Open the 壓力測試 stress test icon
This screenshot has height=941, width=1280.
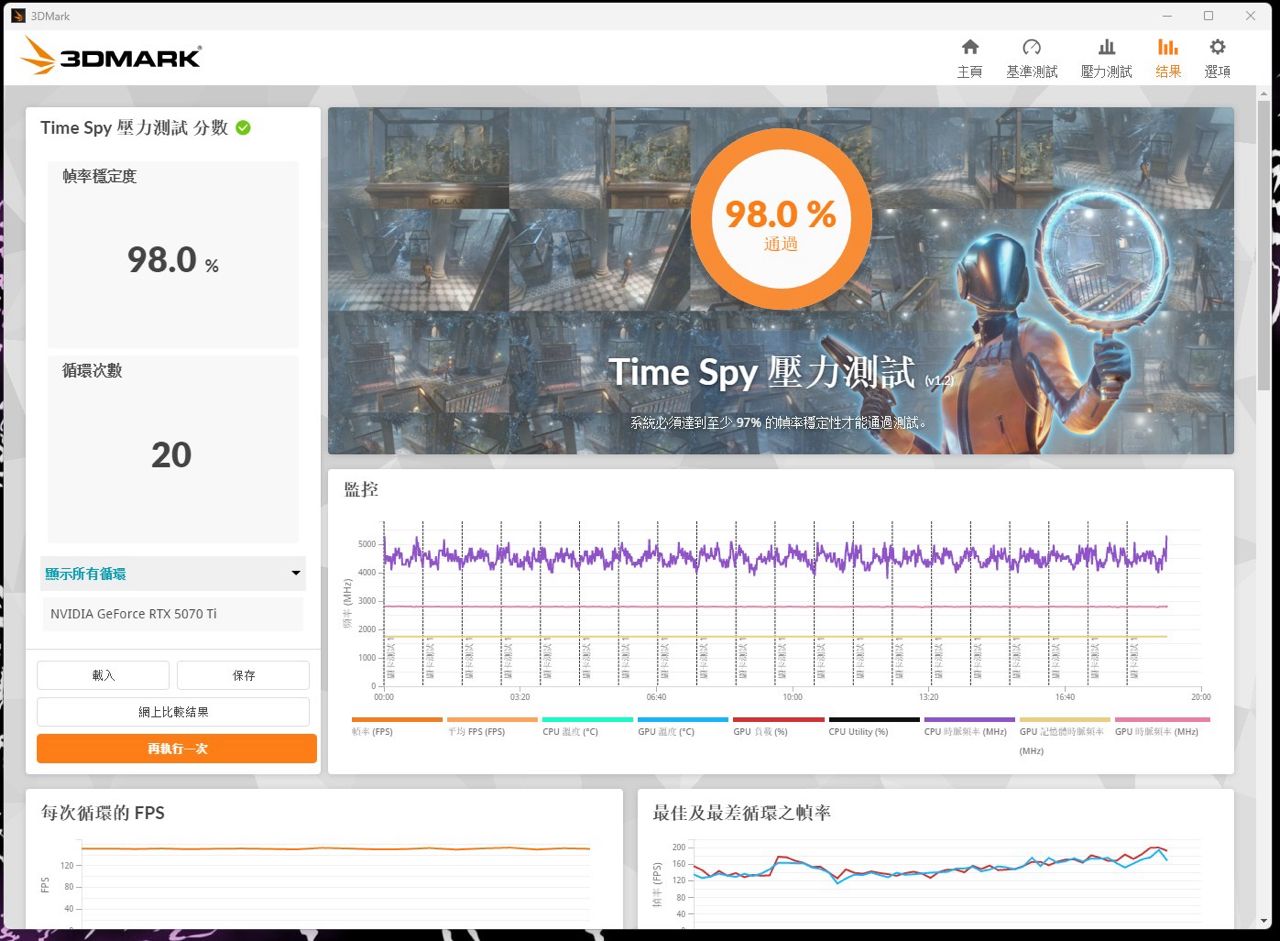1106,48
